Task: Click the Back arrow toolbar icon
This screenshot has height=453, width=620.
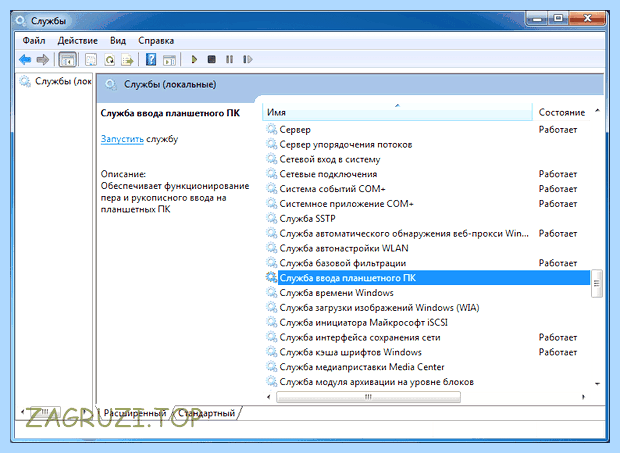Action: click(25, 60)
